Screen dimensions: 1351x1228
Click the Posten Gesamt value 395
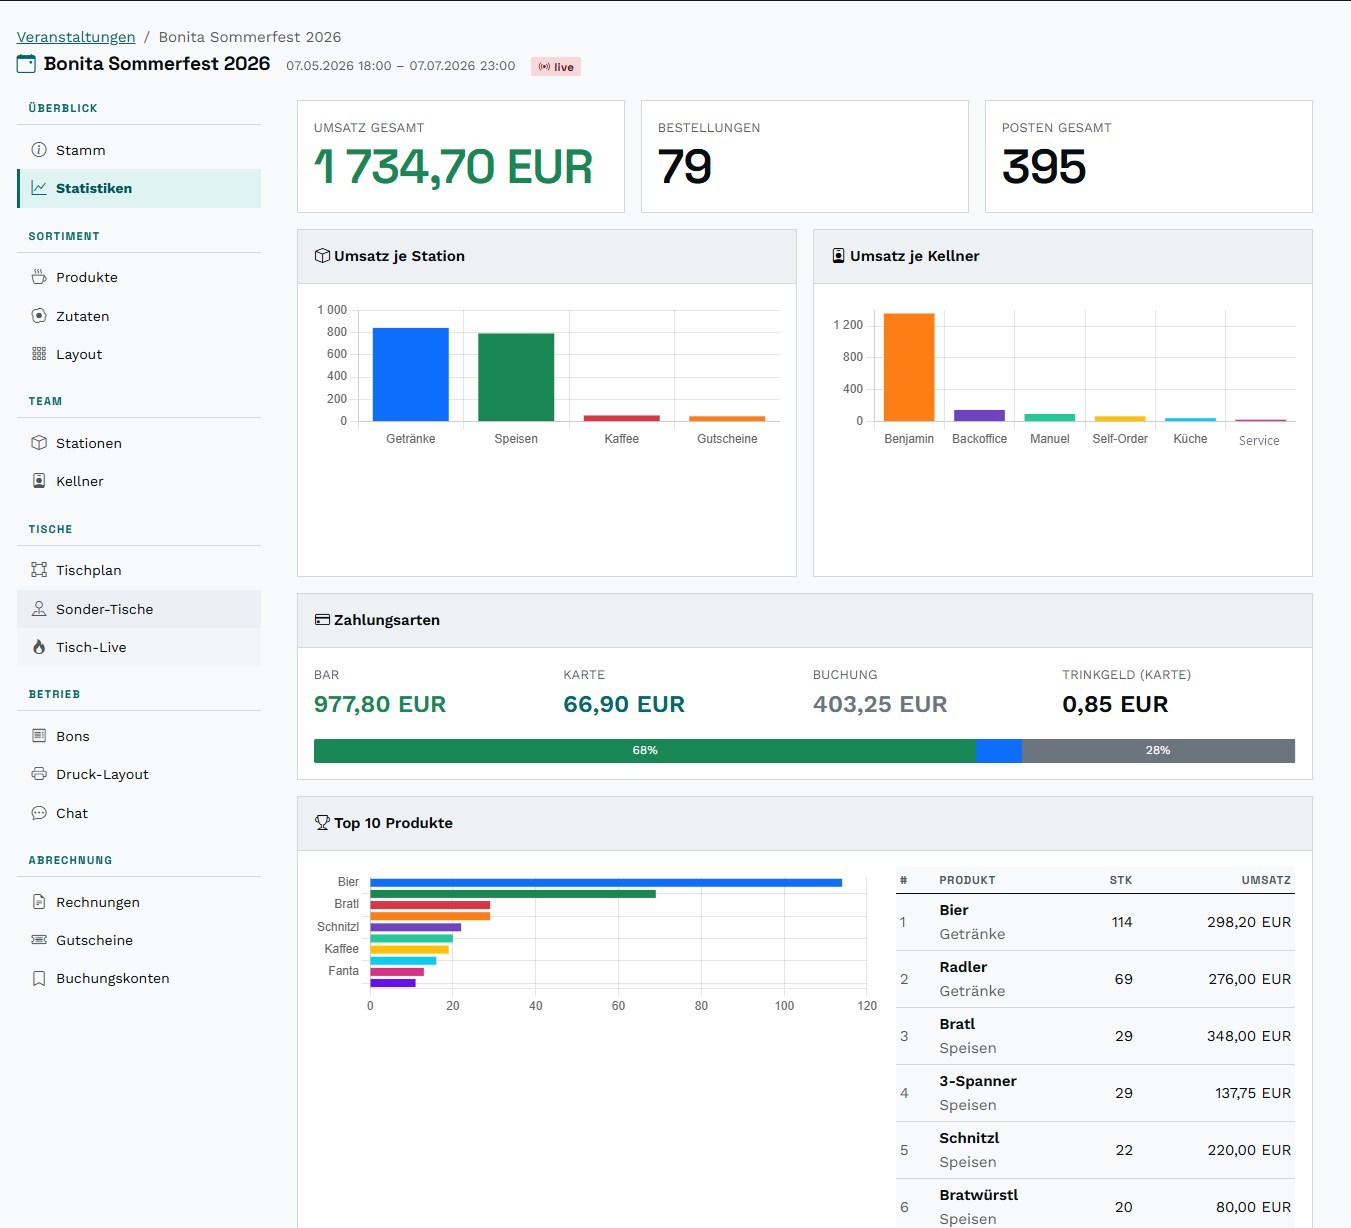pyautogui.click(x=1044, y=167)
